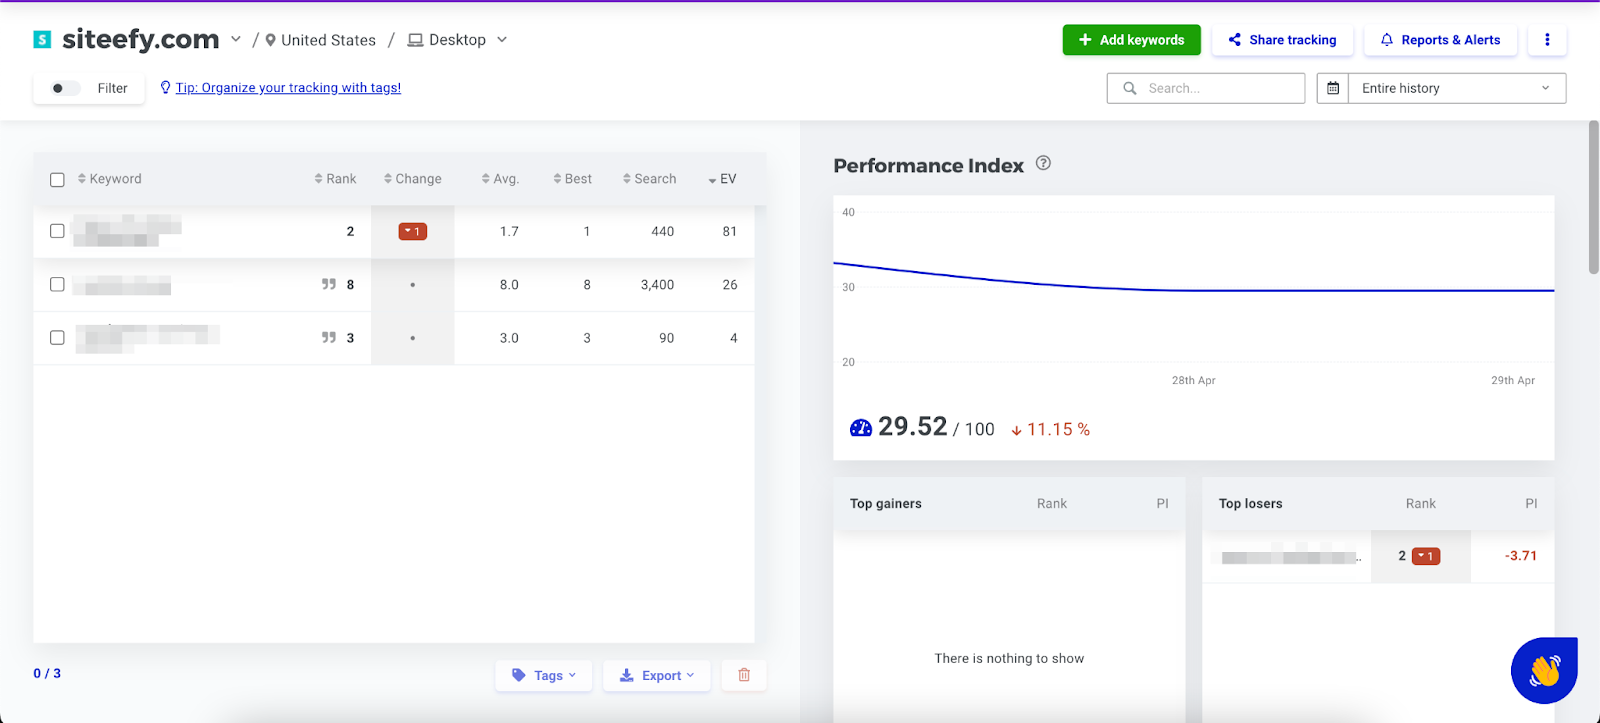Open the Tags dropdown button
1600x723 pixels.
pyautogui.click(x=544, y=675)
